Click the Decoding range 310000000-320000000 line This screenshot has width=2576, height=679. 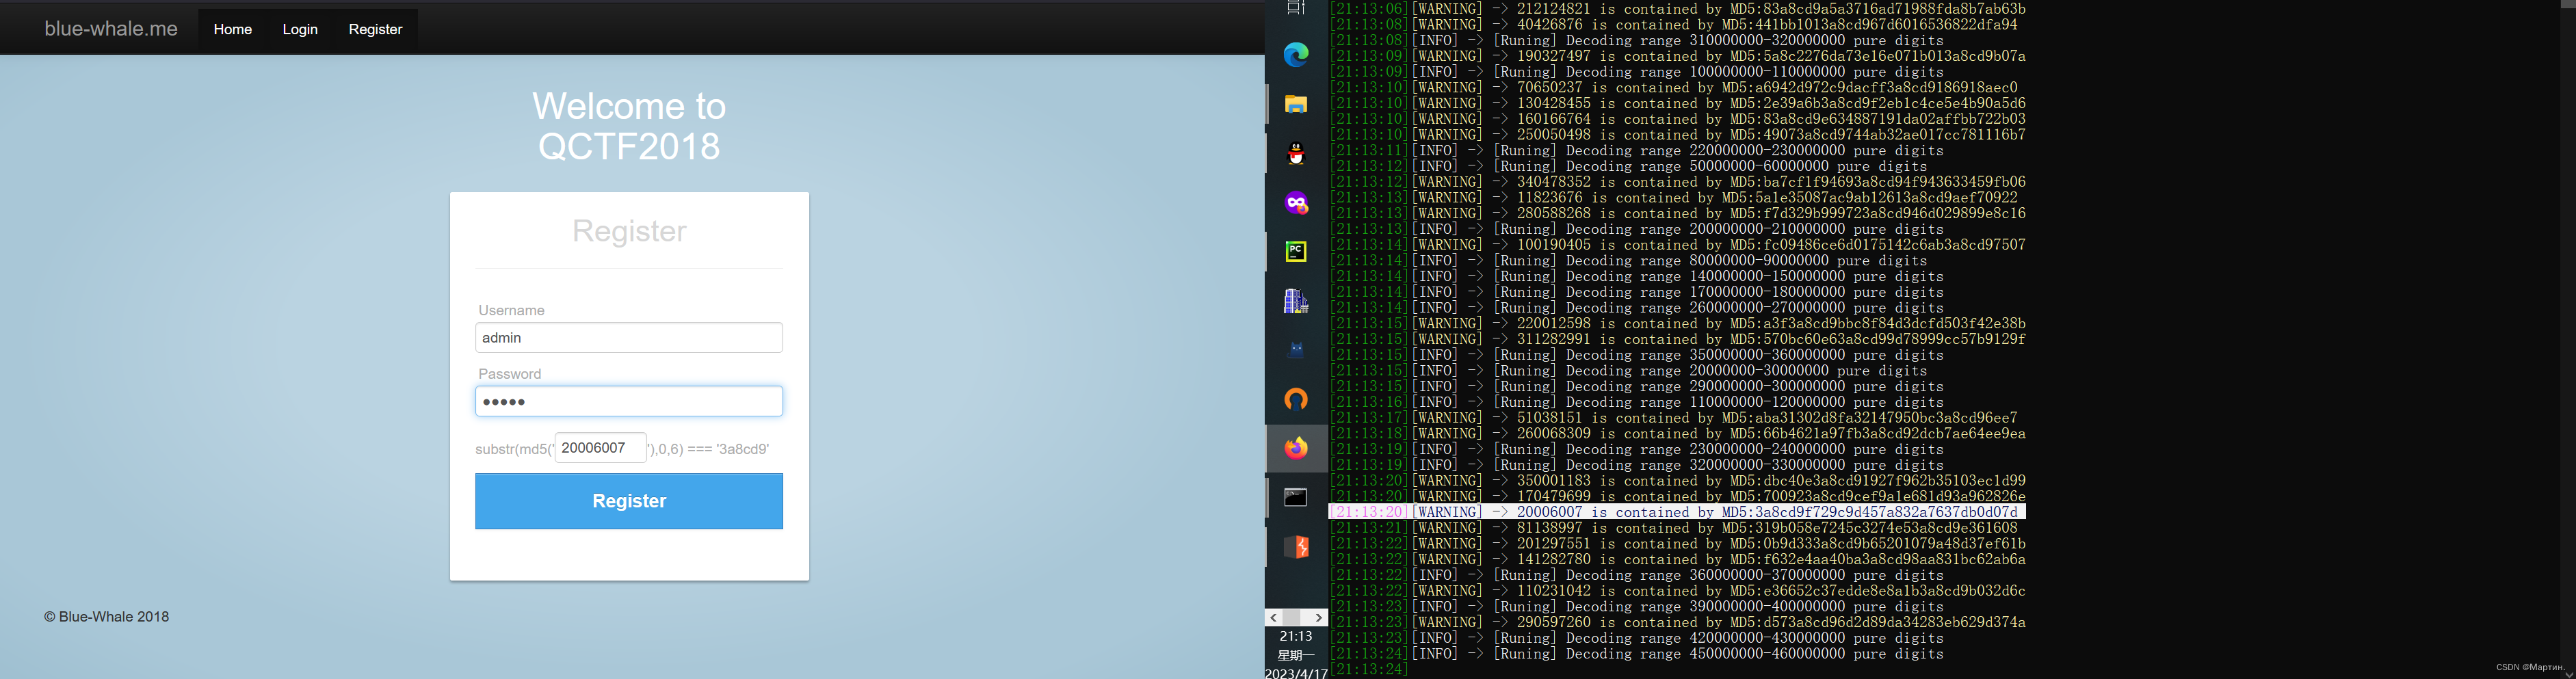1636,40
